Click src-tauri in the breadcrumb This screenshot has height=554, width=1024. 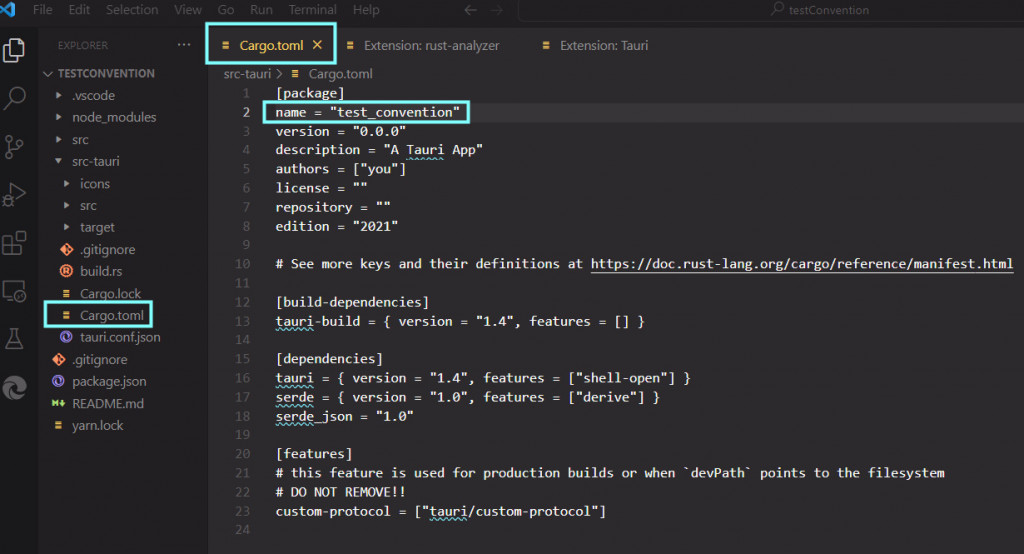pyautogui.click(x=247, y=74)
